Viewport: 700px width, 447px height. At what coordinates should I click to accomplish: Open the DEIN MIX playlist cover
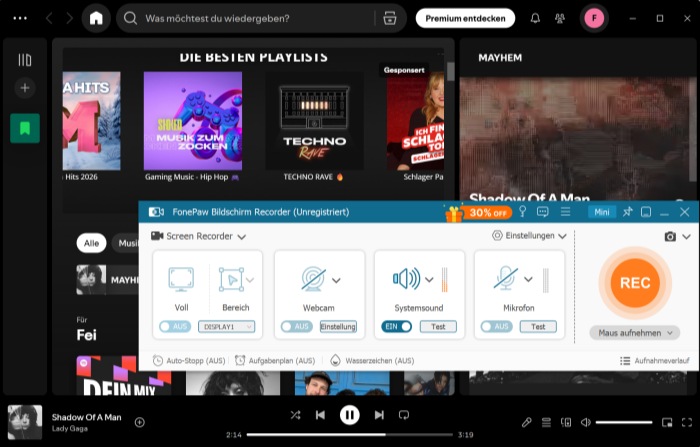coord(124,375)
